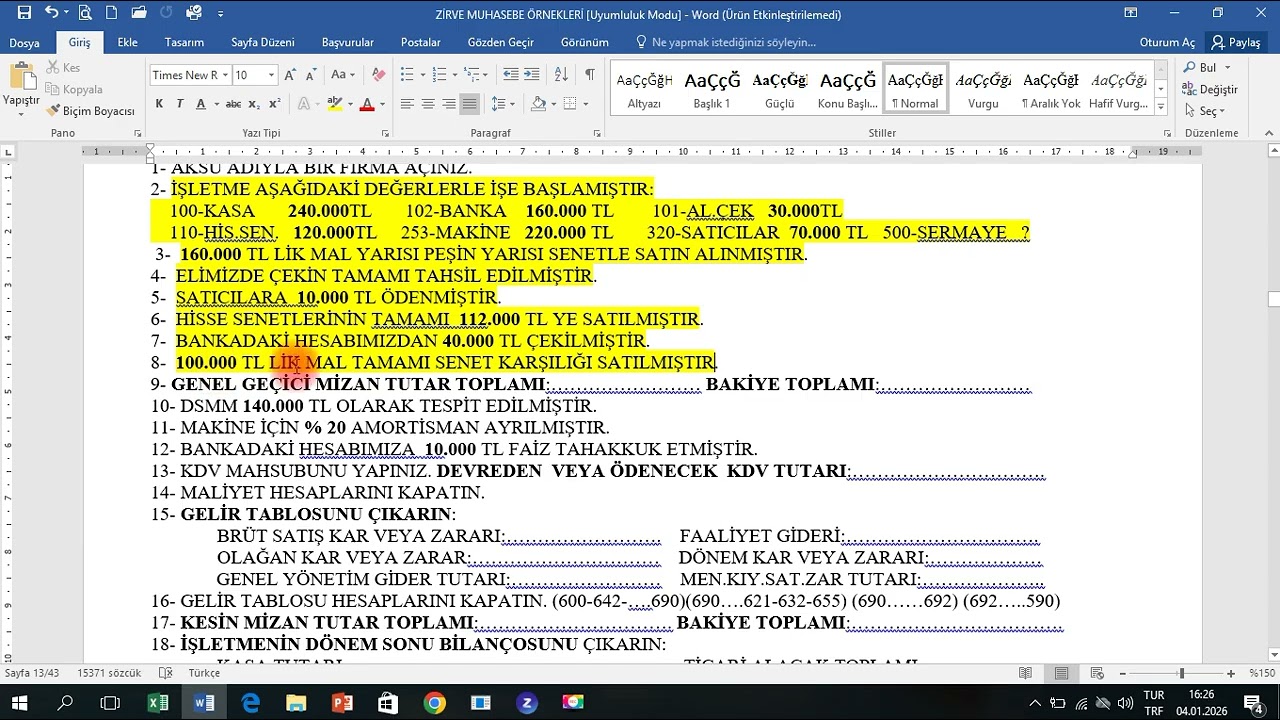Apply the red font color
1280x720 pixels.
367,104
